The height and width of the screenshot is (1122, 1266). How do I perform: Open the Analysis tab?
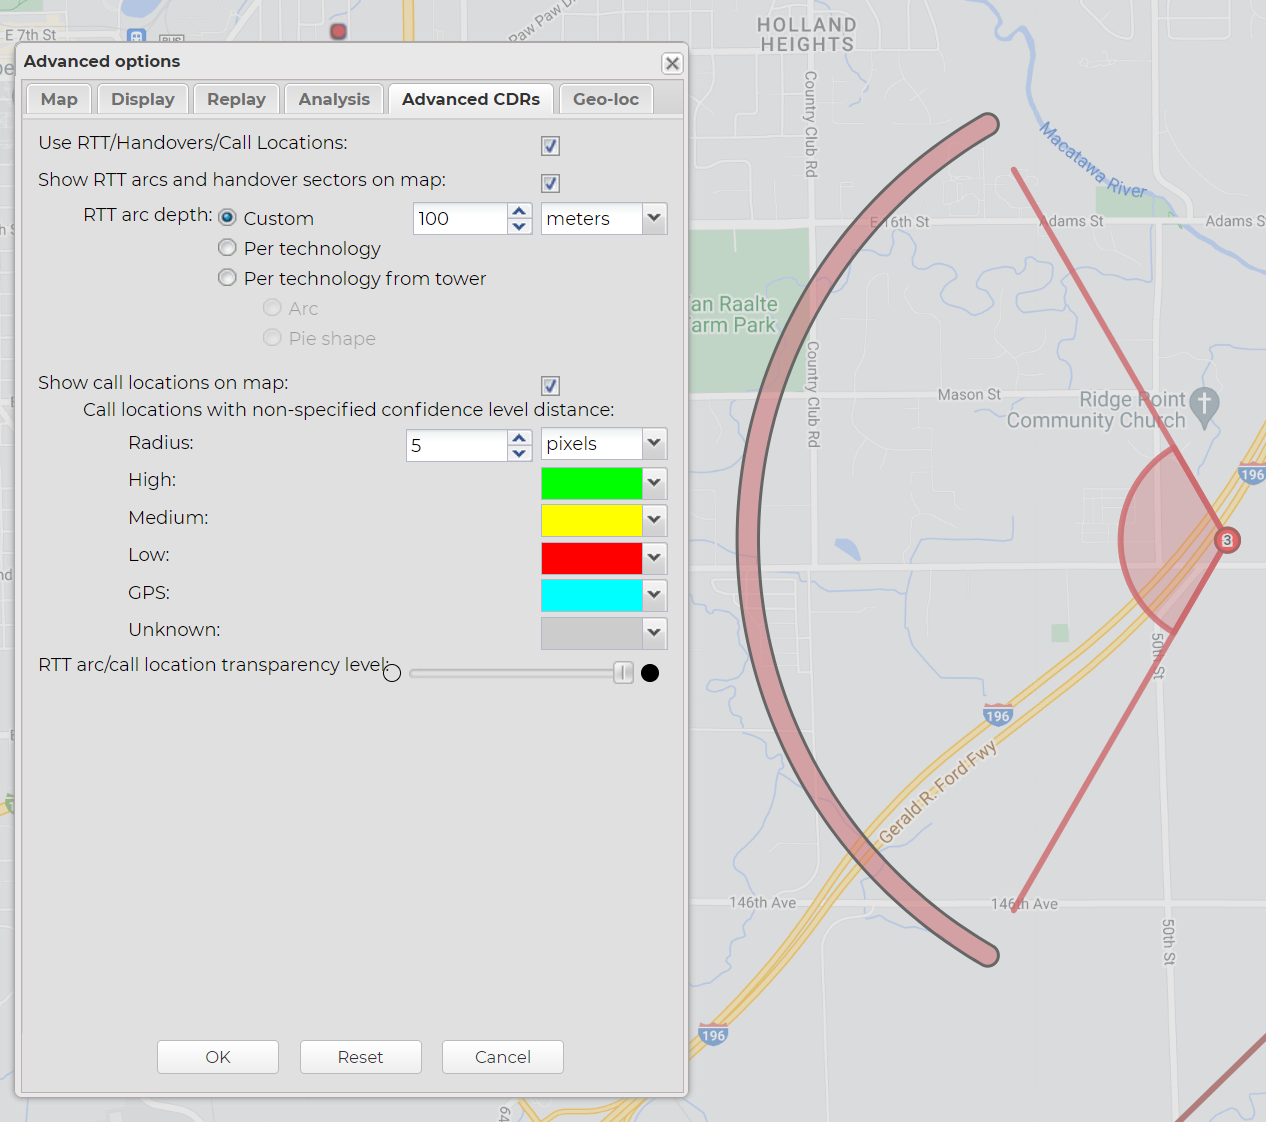coord(334,99)
